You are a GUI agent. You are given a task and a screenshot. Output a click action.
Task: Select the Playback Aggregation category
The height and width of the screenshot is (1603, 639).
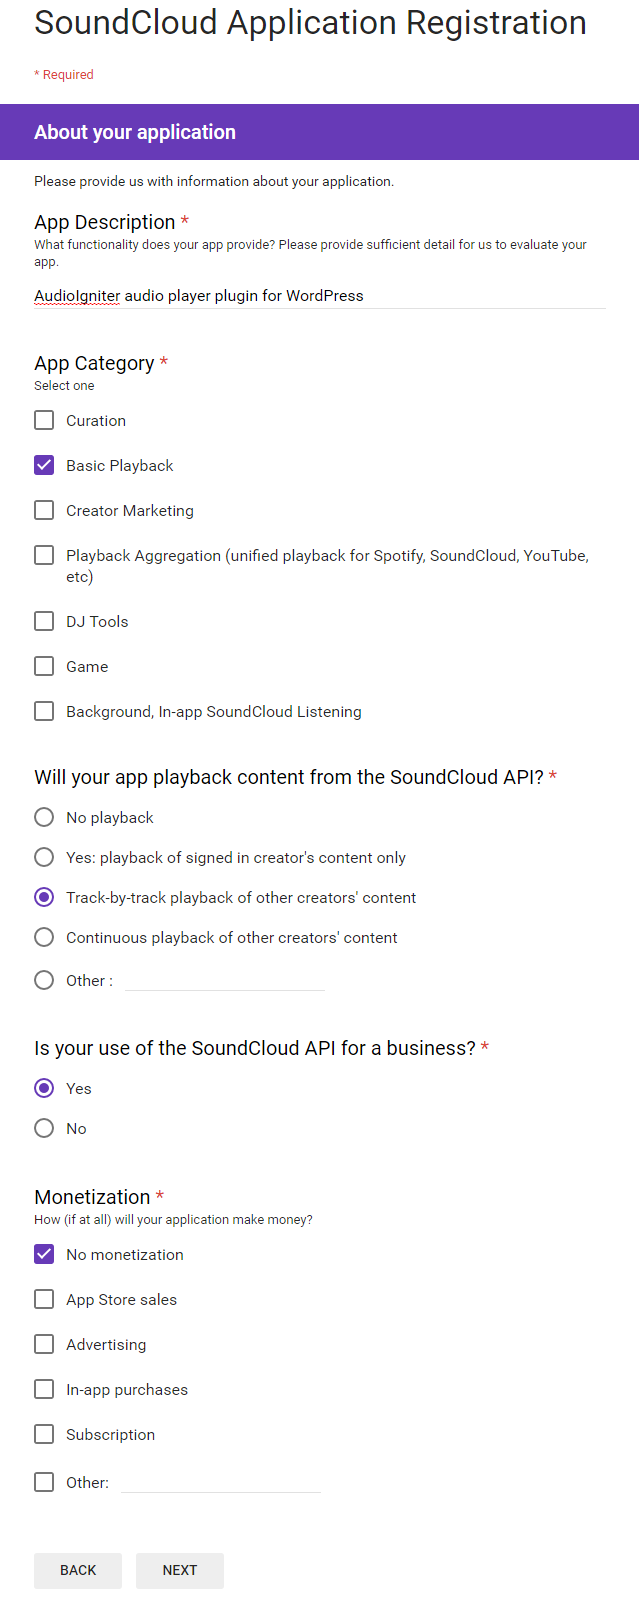44,555
